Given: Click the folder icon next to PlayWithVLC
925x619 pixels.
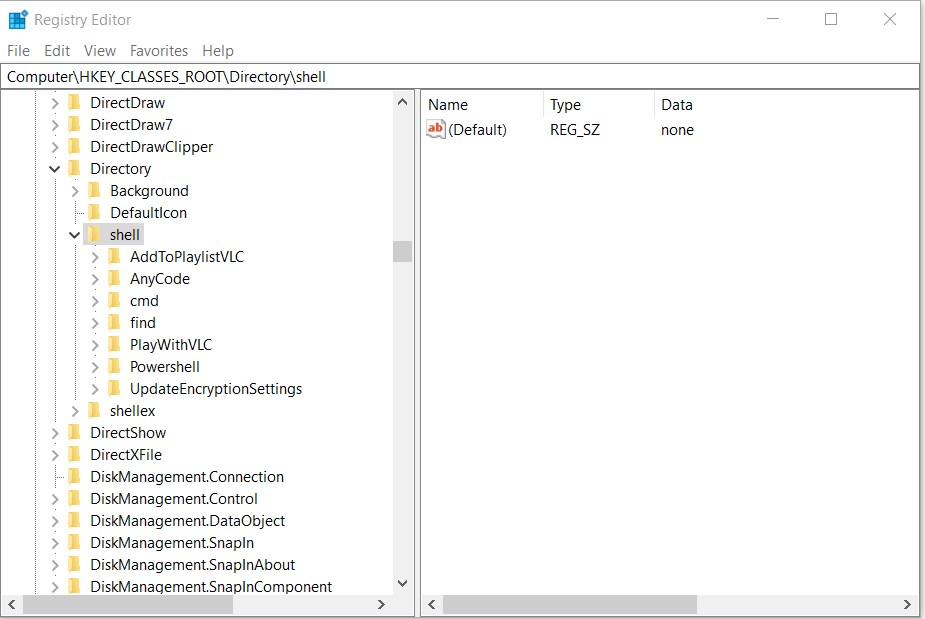Looking at the screenshot, I should [x=114, y=345].
